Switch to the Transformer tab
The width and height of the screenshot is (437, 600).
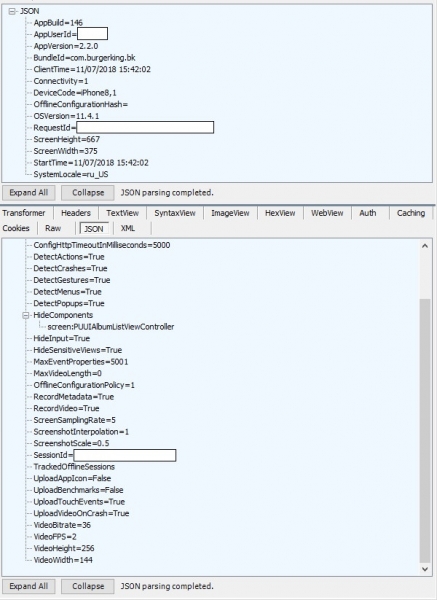(x=24, y=213)
